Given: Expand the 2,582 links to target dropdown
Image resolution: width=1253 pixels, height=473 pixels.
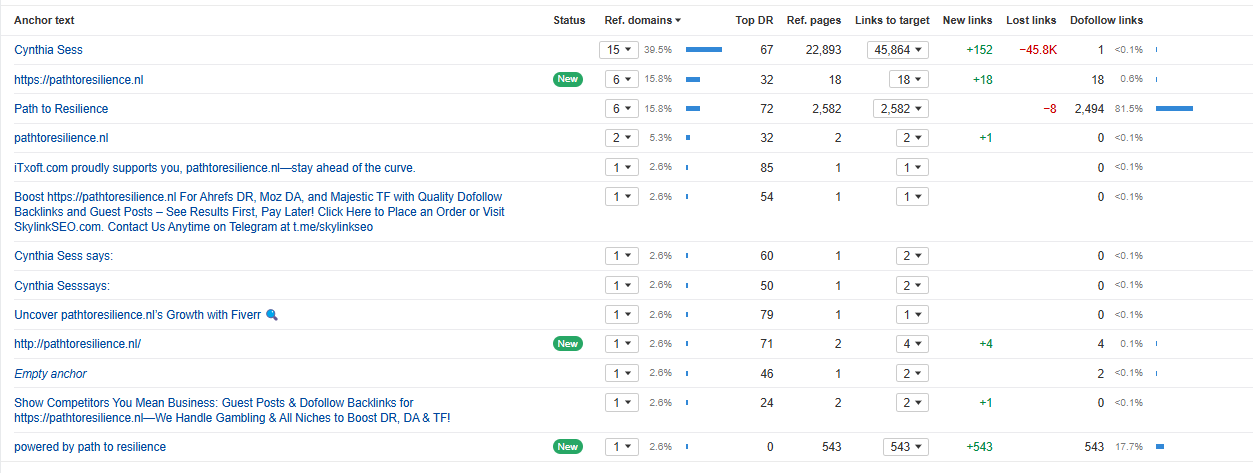Looking at the screenshot, I should (x=900, y=109).
